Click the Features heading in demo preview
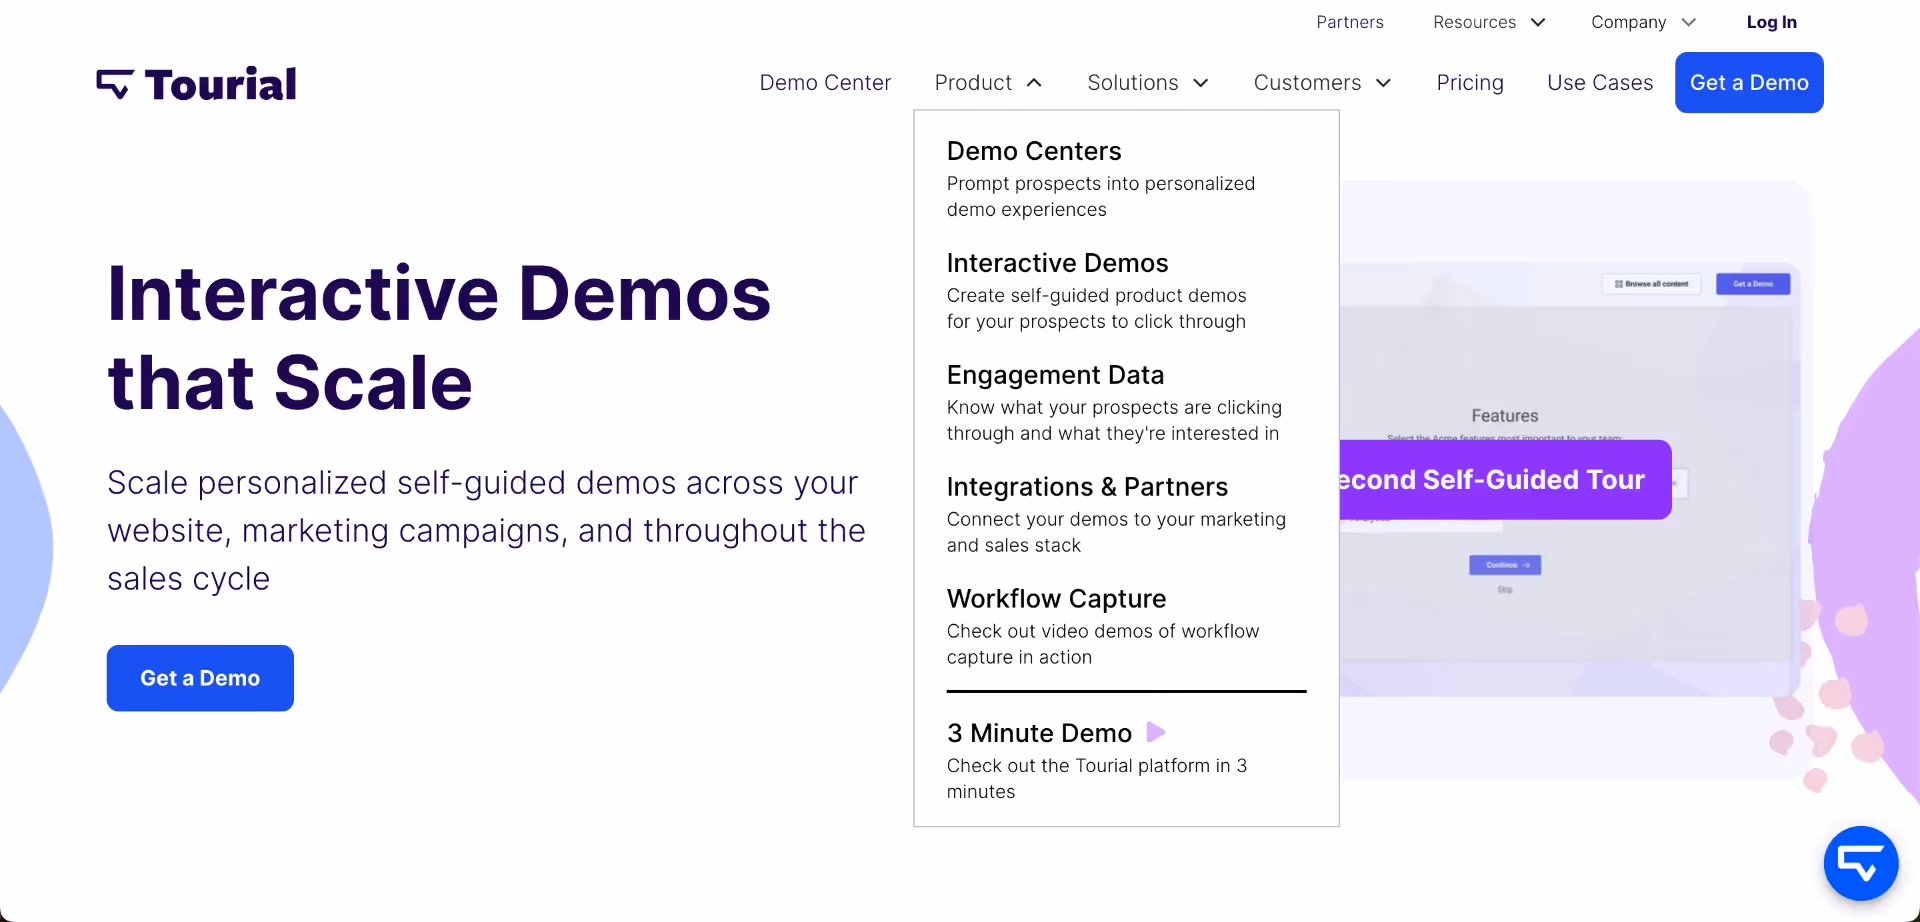Viewport: 1920px width, 922px height. click(x=1505, y=416)
